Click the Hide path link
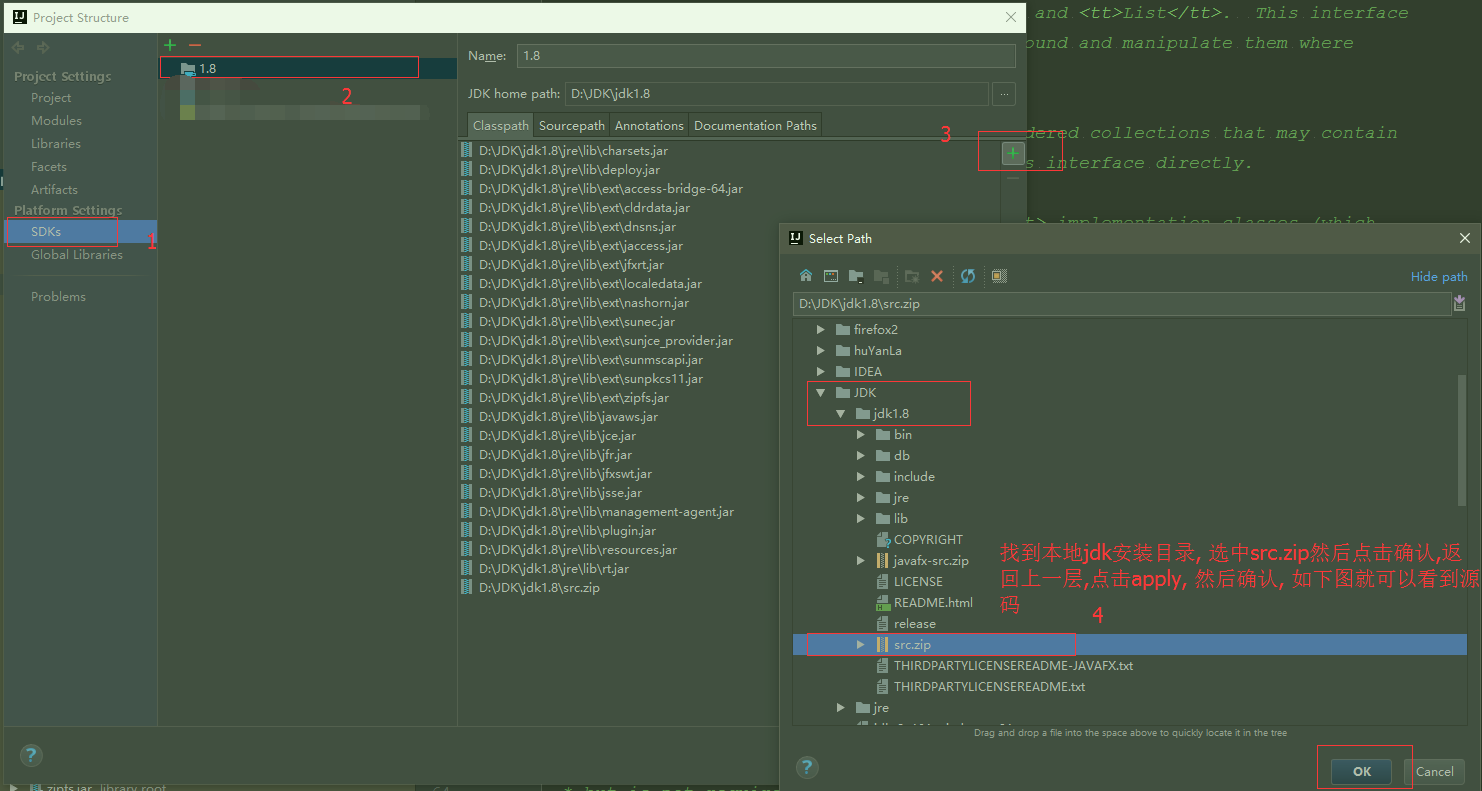The width and height of the screenshot is (1482, 791). click(1439, 276)
